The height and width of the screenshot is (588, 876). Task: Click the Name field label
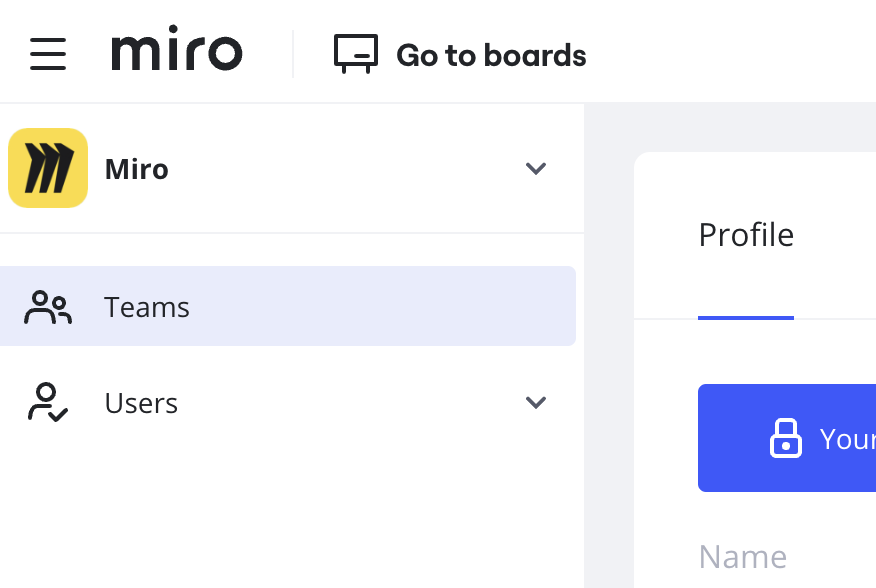tap(742, 556)
